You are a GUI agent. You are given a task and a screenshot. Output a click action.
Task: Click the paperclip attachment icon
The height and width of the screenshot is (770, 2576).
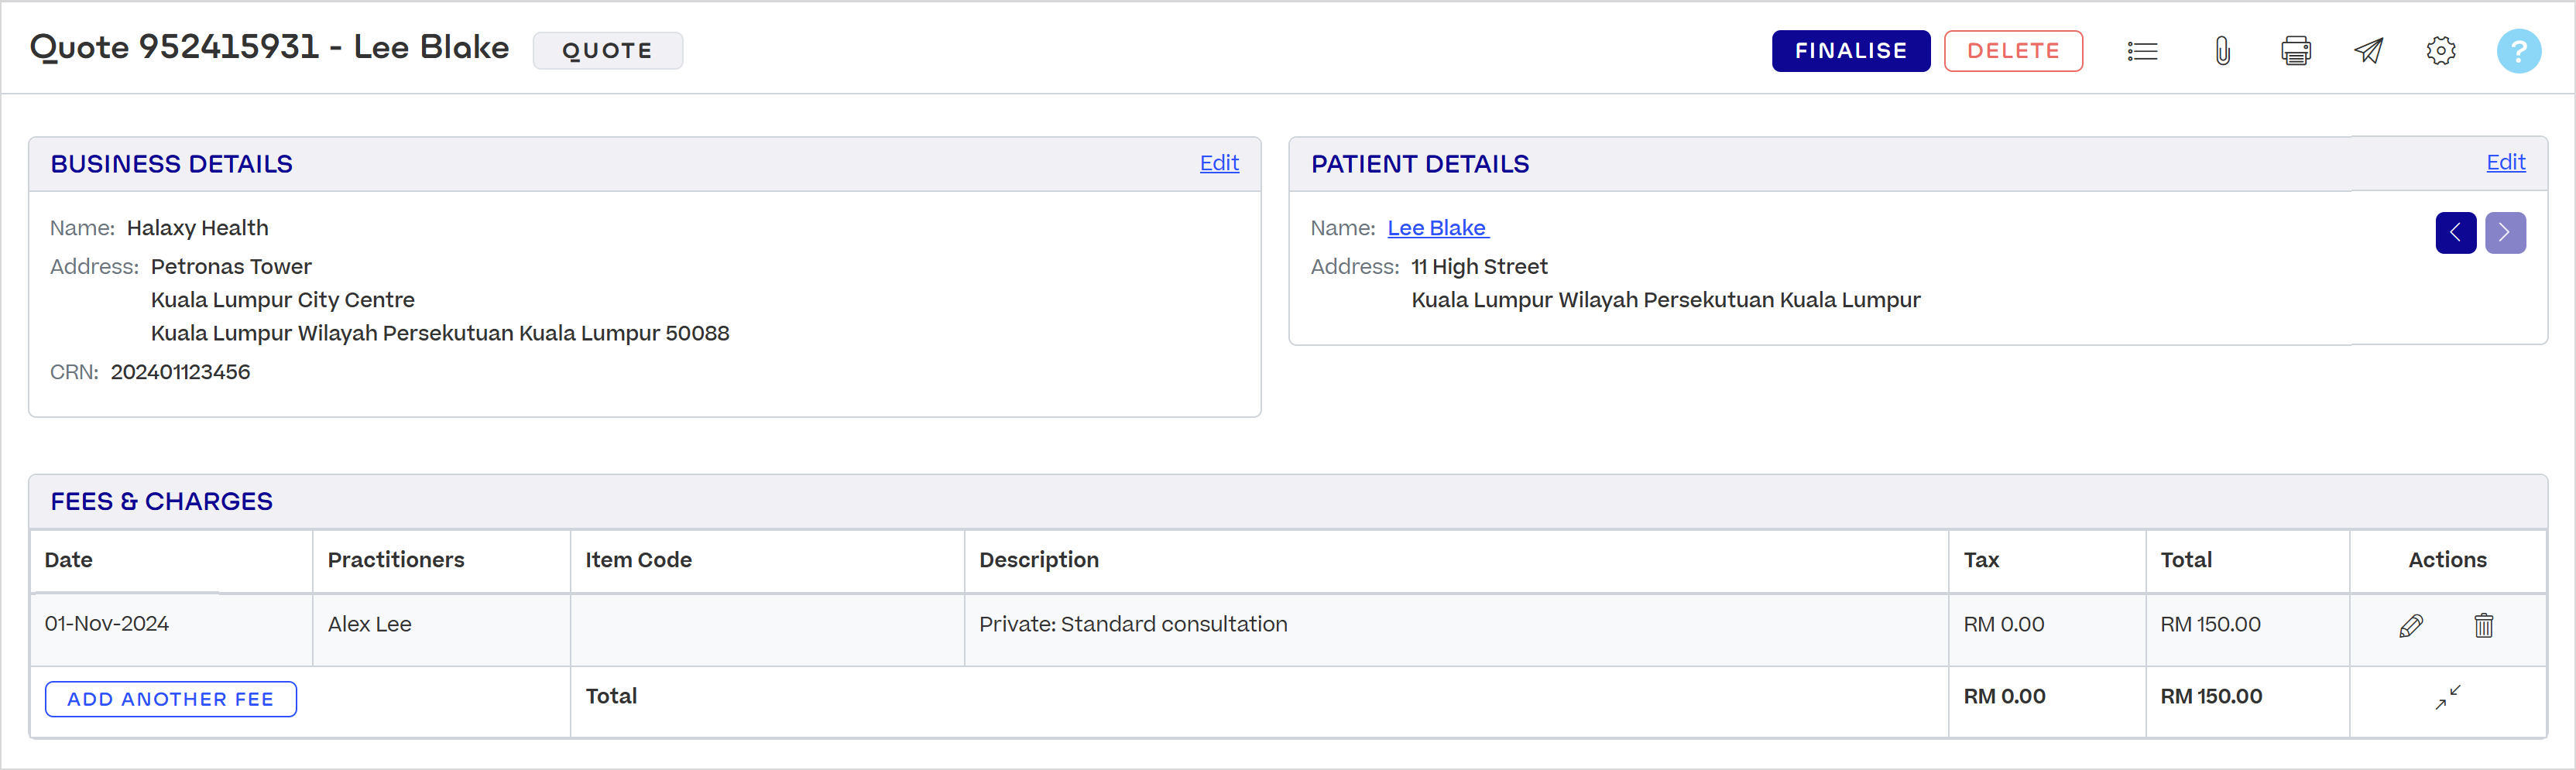click(x=2222, y=51)
